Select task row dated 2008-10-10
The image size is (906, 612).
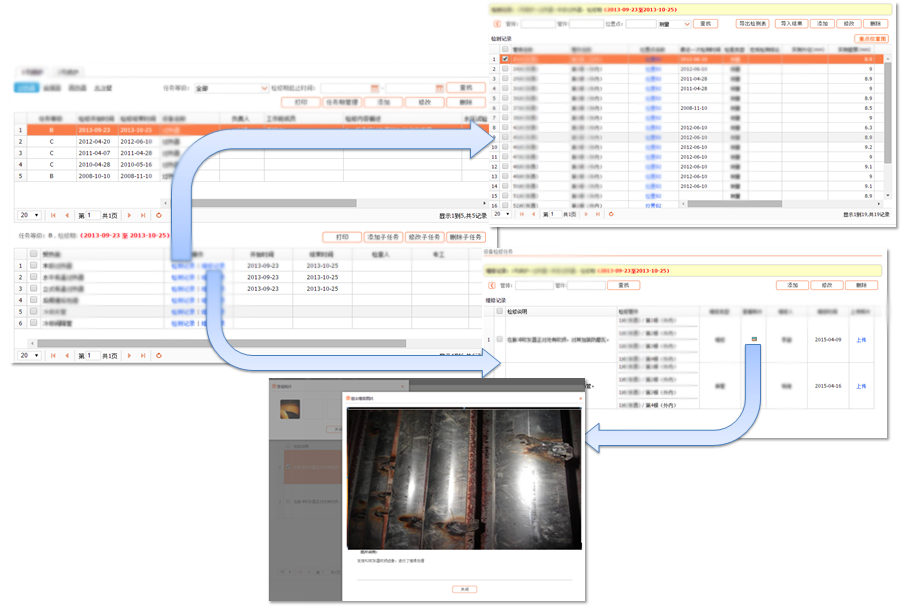pyautogui.click(x=251, y=176)
